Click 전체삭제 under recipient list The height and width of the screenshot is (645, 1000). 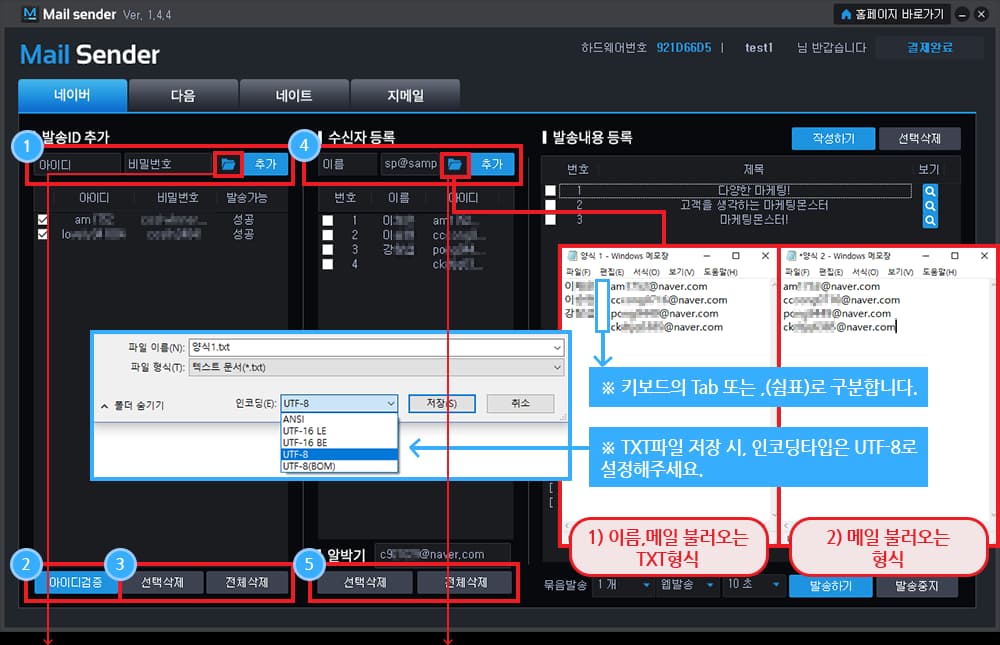466,582
